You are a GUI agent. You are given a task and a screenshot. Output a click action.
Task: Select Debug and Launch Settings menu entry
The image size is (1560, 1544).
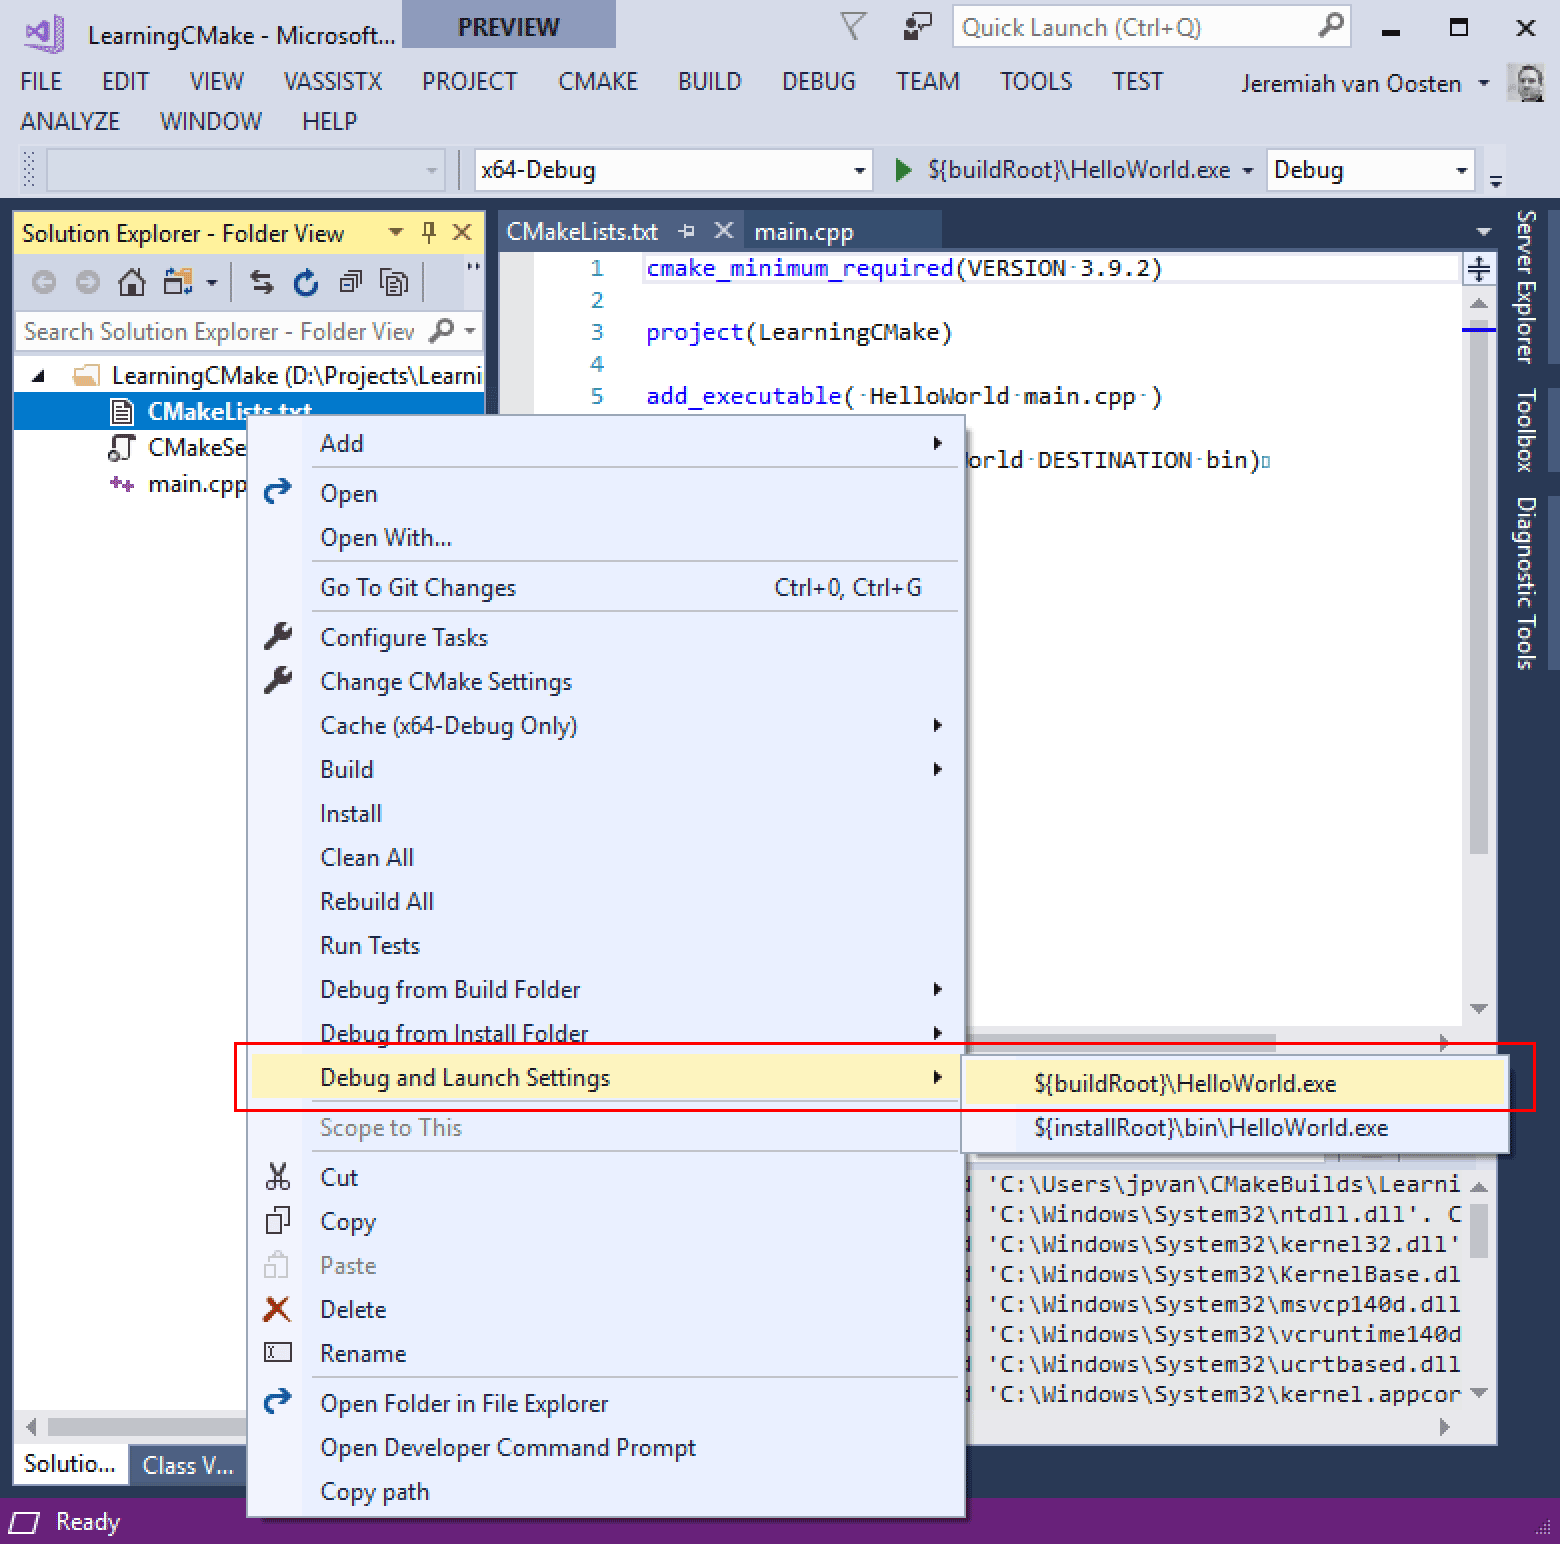tap(605, 1077)
